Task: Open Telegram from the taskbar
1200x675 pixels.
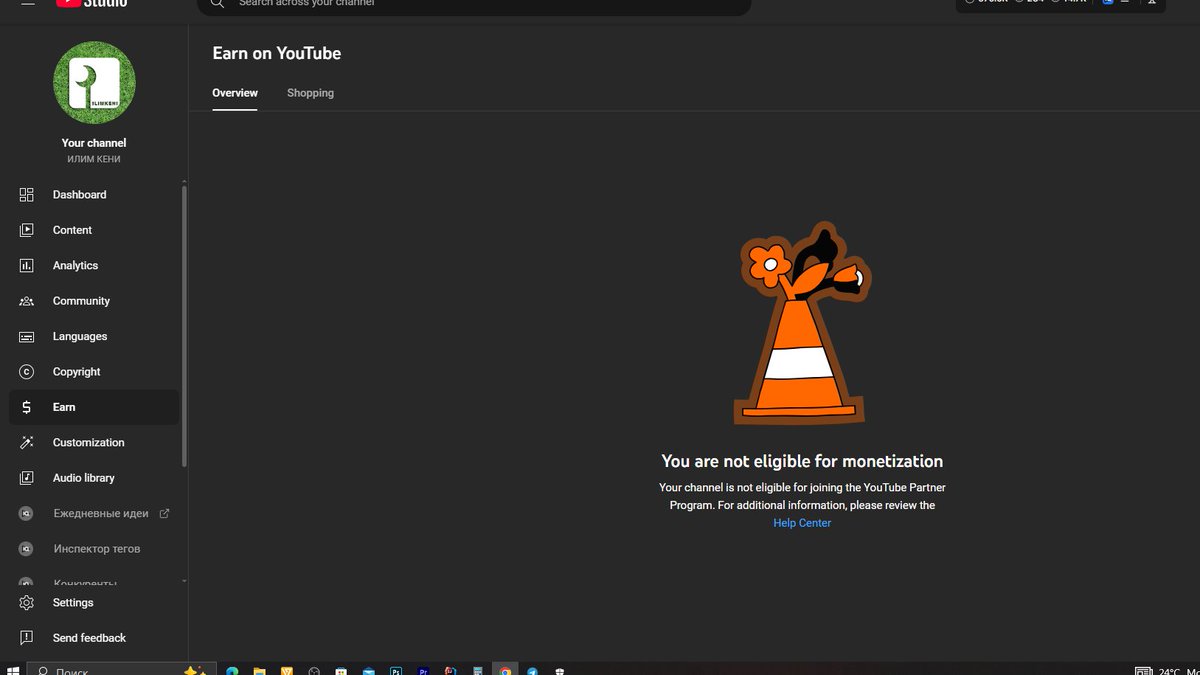Action: tap(533, 671)
